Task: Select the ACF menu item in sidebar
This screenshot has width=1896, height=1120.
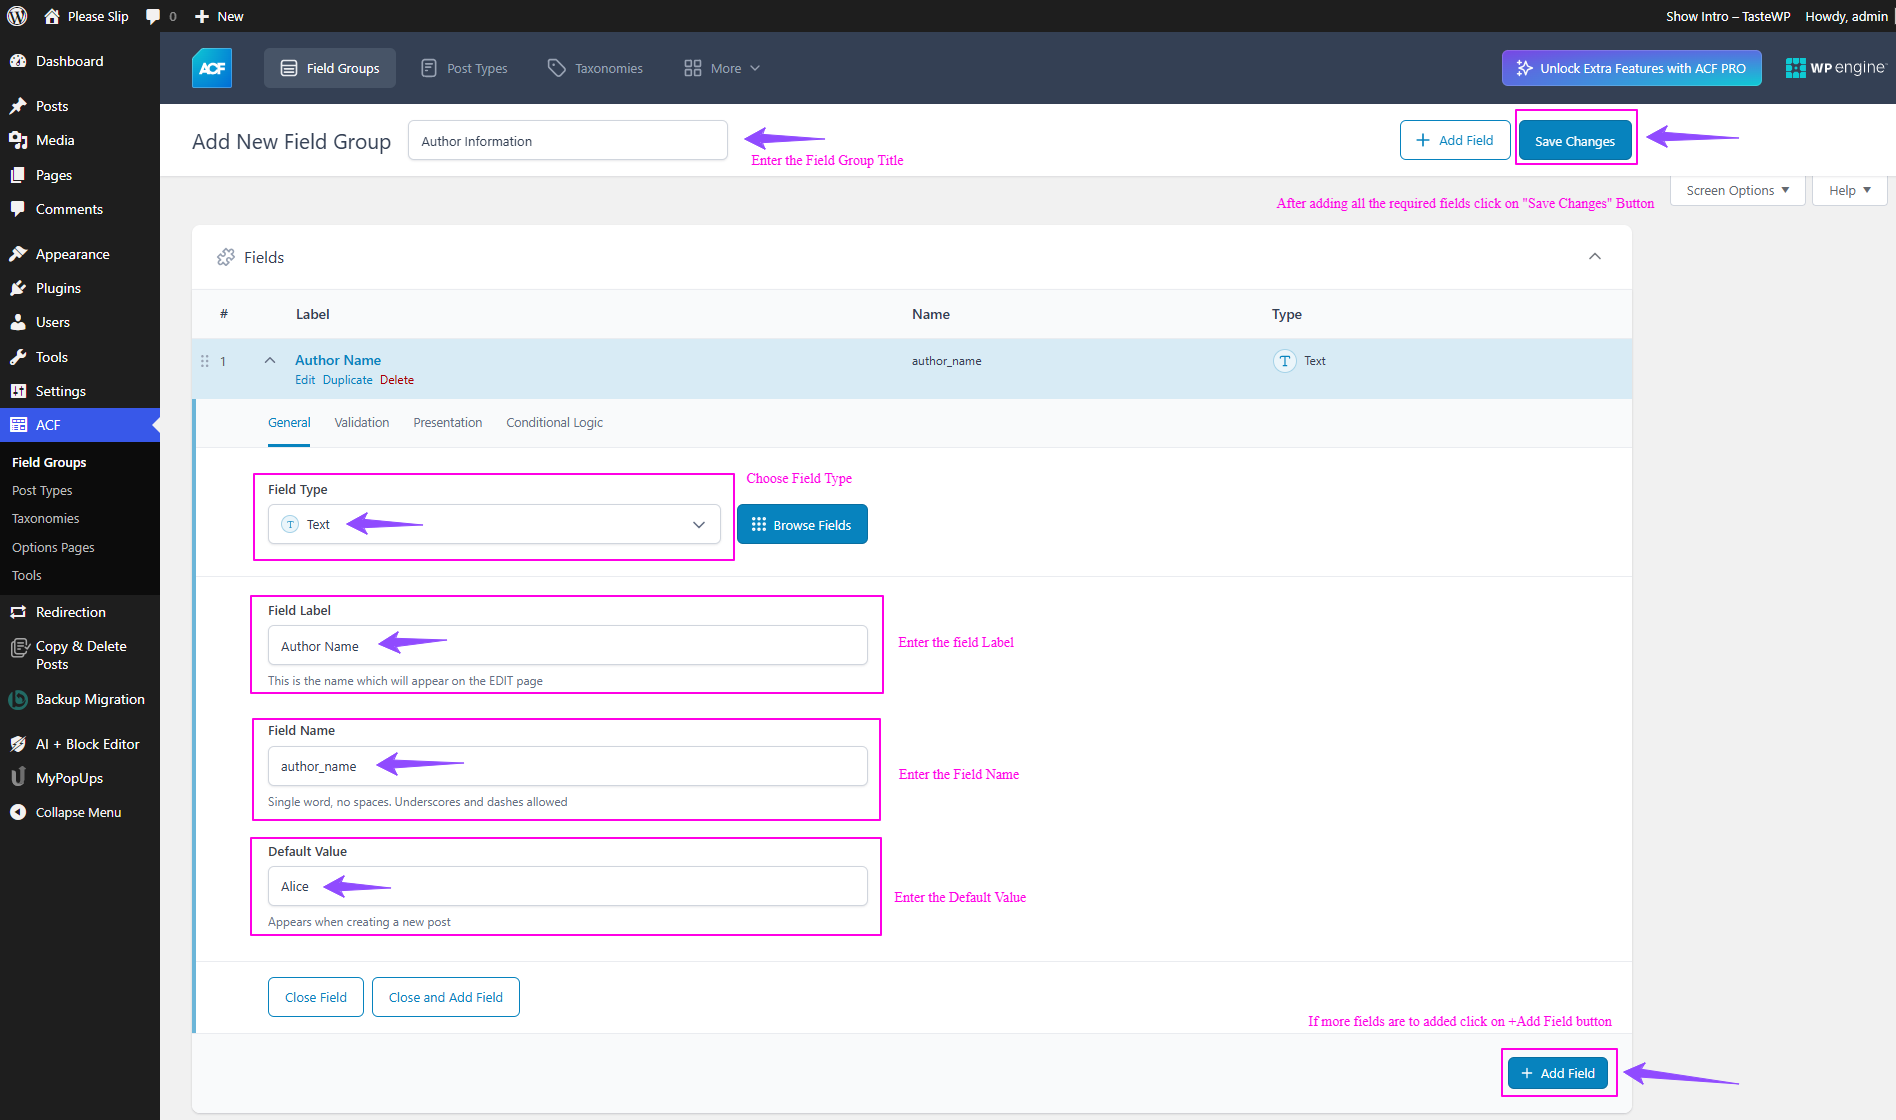Action: (x=80, y=425)
